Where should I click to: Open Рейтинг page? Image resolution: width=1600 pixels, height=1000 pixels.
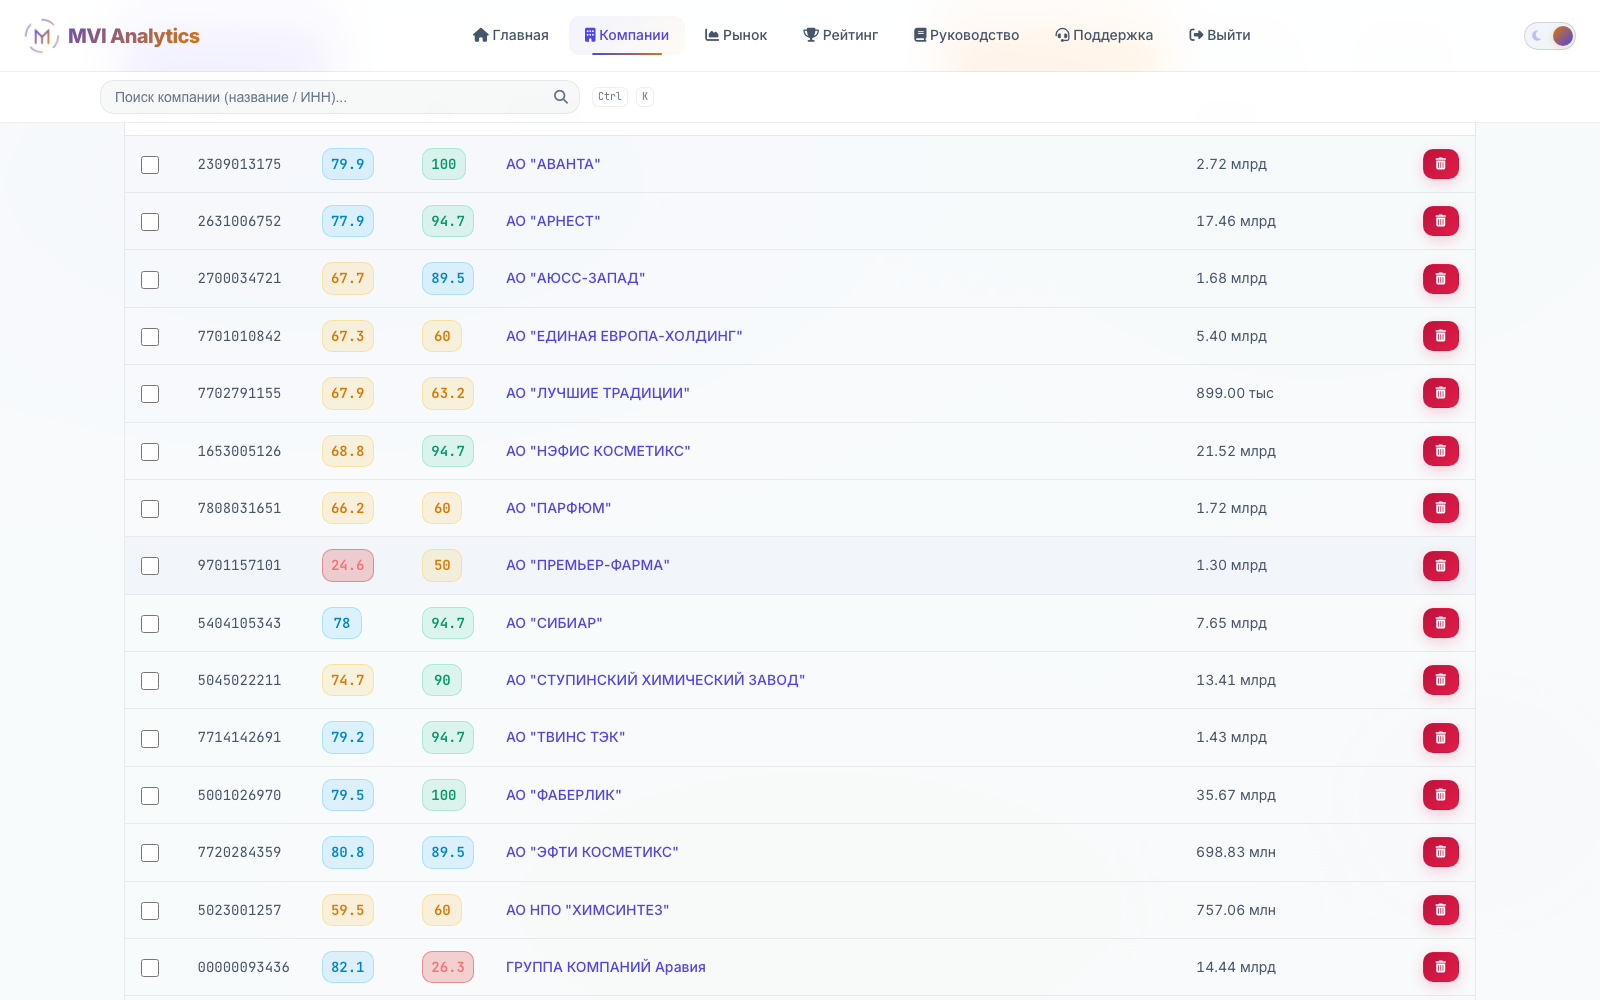(840, 35)
